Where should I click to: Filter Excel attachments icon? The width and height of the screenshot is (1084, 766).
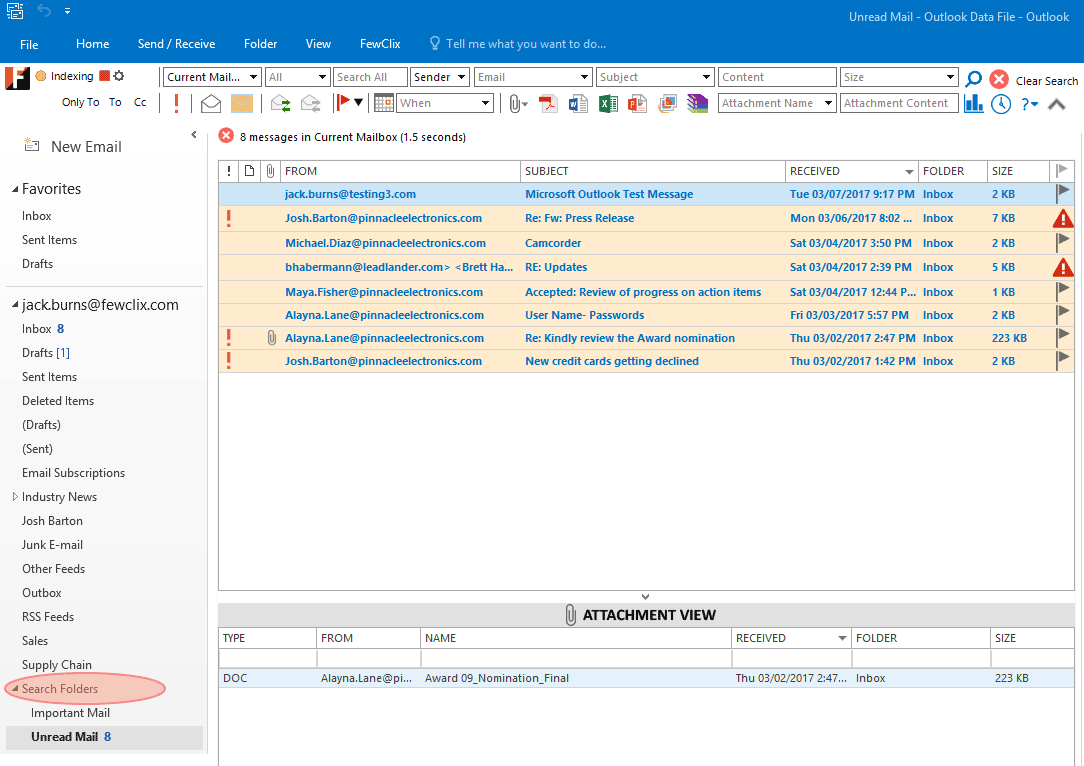(x=608, y=104)
